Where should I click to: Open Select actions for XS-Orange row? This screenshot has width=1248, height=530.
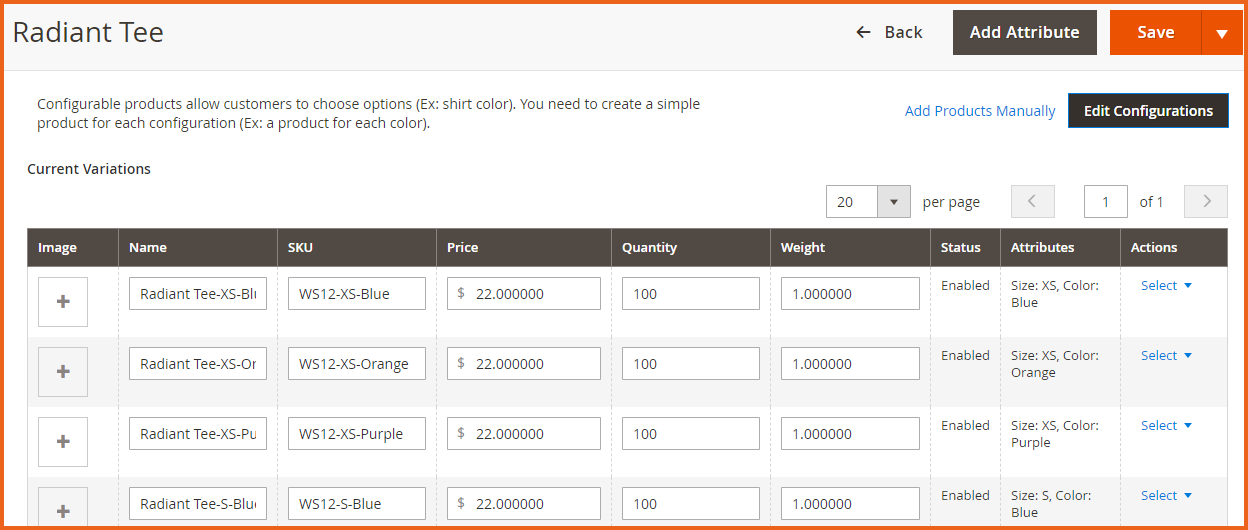1166,356
